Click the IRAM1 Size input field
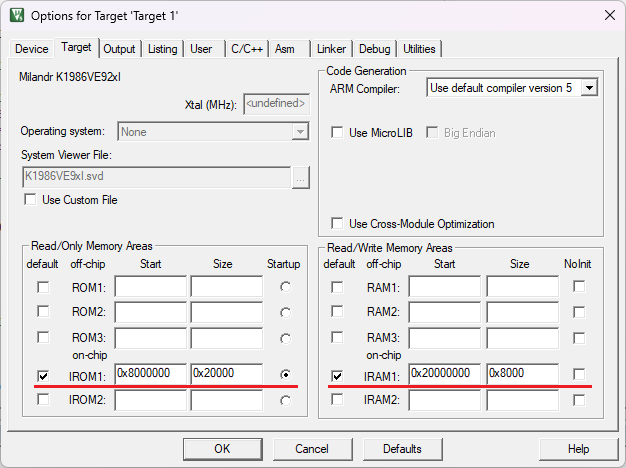 [x=522, y=374]
